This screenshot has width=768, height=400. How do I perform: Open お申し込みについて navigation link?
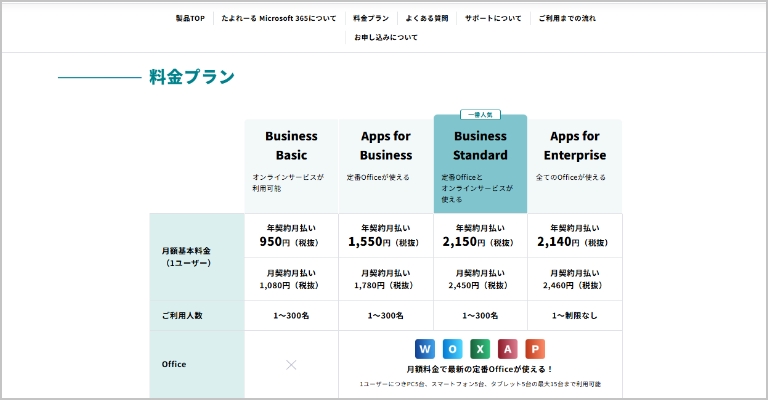click(x=386, y=37)
